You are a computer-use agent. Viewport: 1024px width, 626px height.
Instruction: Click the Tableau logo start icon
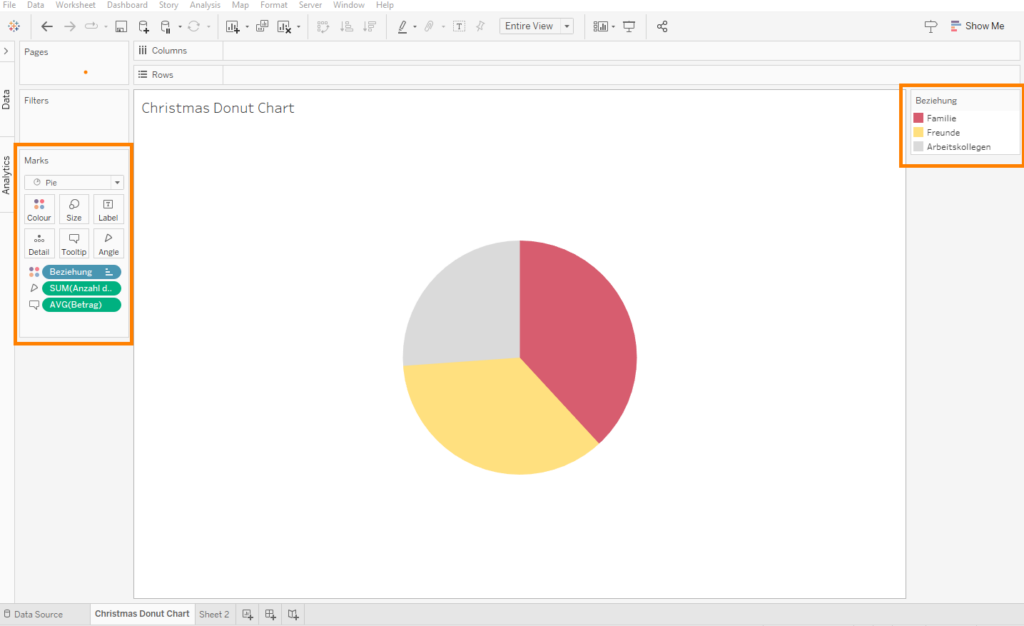(14, 26)
